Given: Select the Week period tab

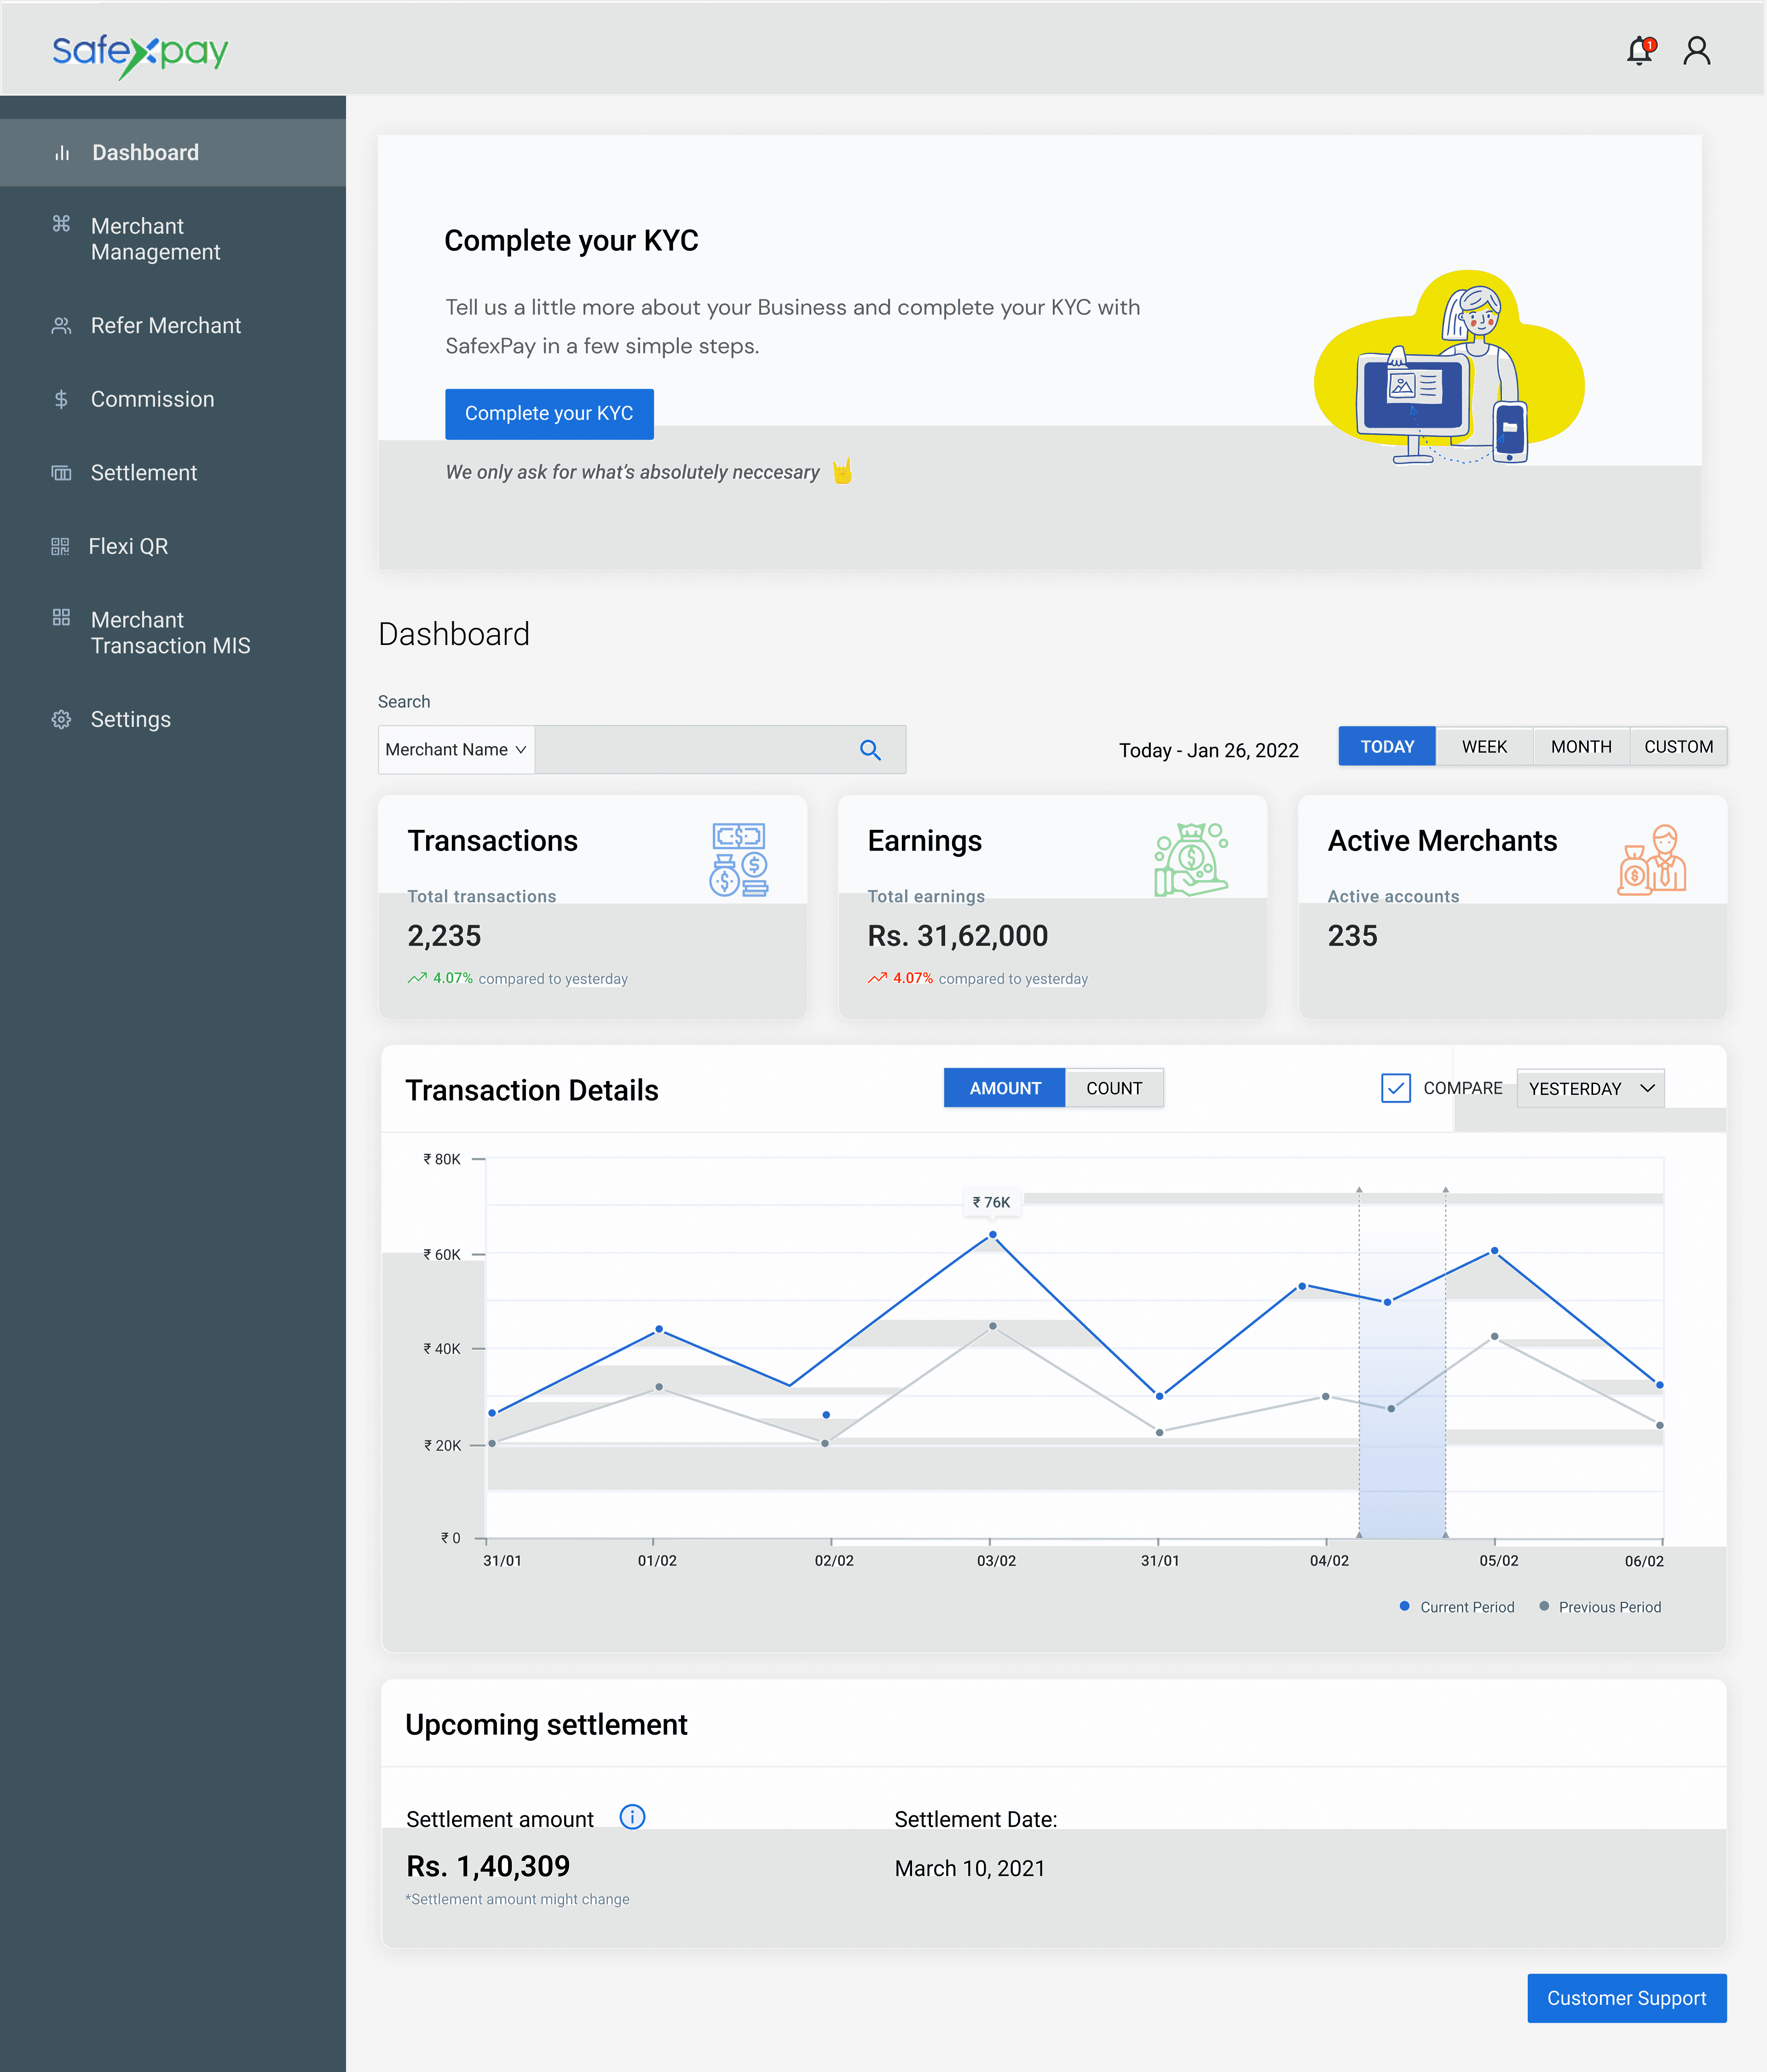Looking at the screenshot, I should click(1484, 747).
